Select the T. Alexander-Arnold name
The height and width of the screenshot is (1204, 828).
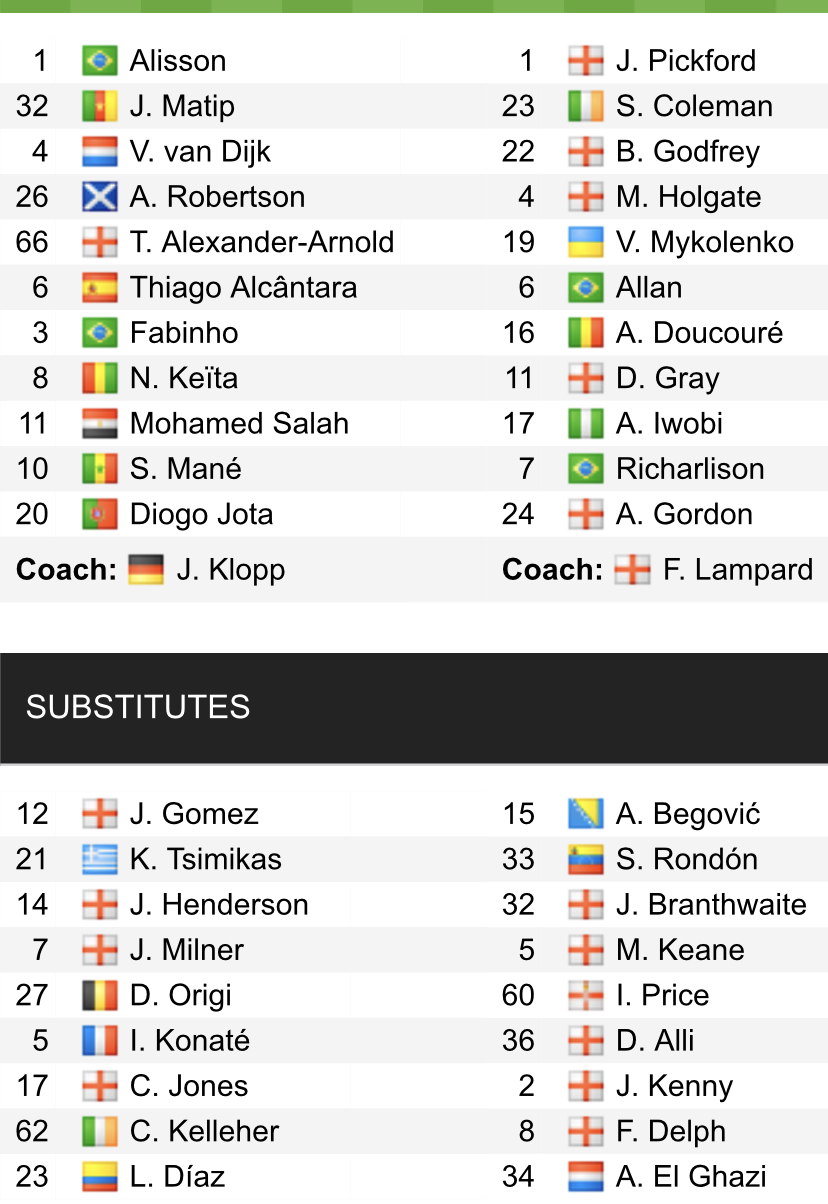click(x=262, y=243)
